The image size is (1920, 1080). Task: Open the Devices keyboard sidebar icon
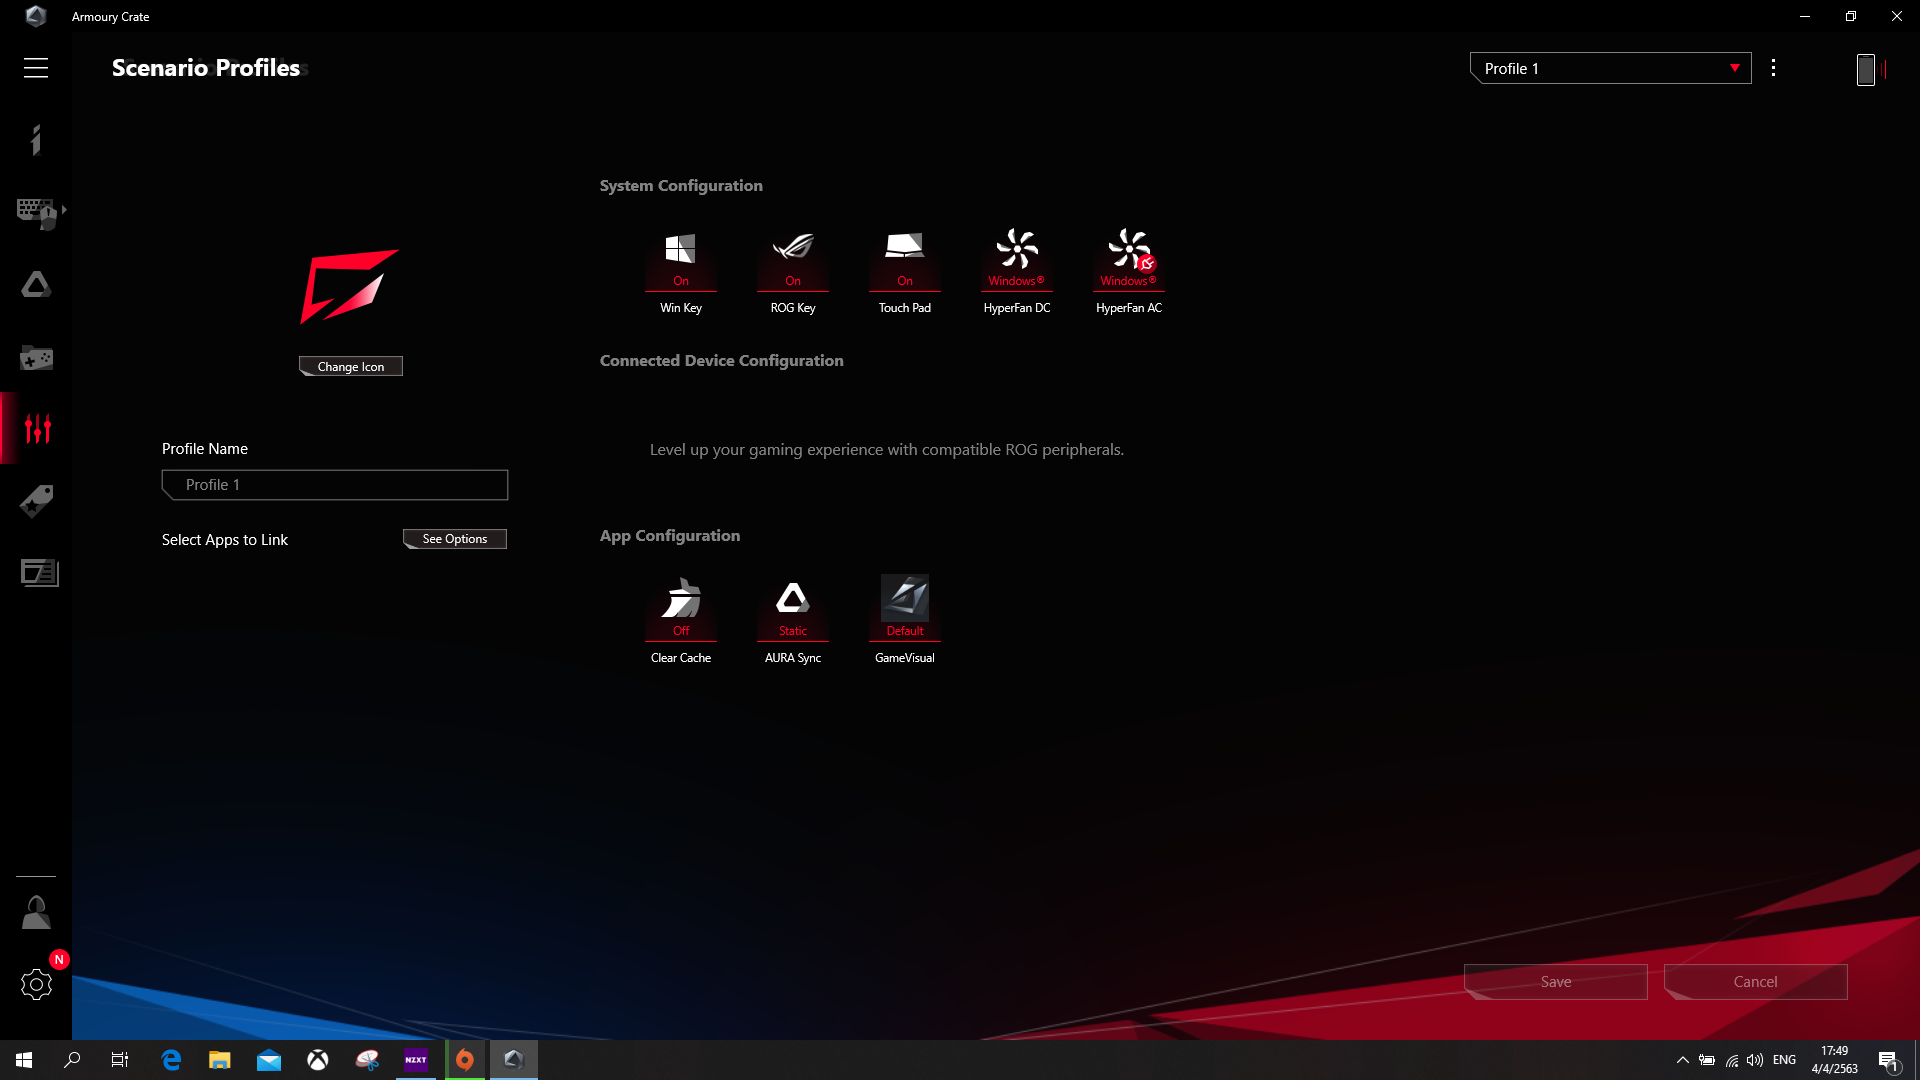[36, 212]
